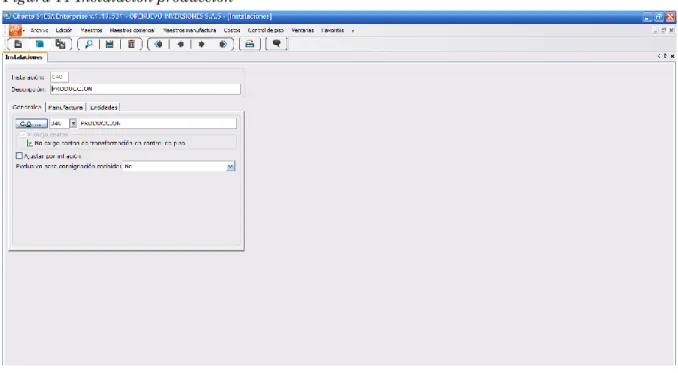Open the Favoritos menu
The height and width of the screenshot is (373, 678).
(x=333, y=30)
